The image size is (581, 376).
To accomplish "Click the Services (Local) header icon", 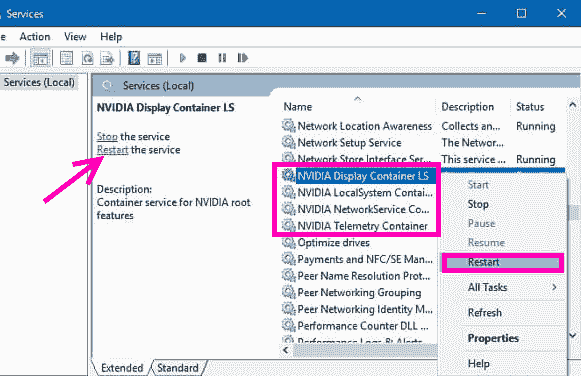I will [107, 86].
